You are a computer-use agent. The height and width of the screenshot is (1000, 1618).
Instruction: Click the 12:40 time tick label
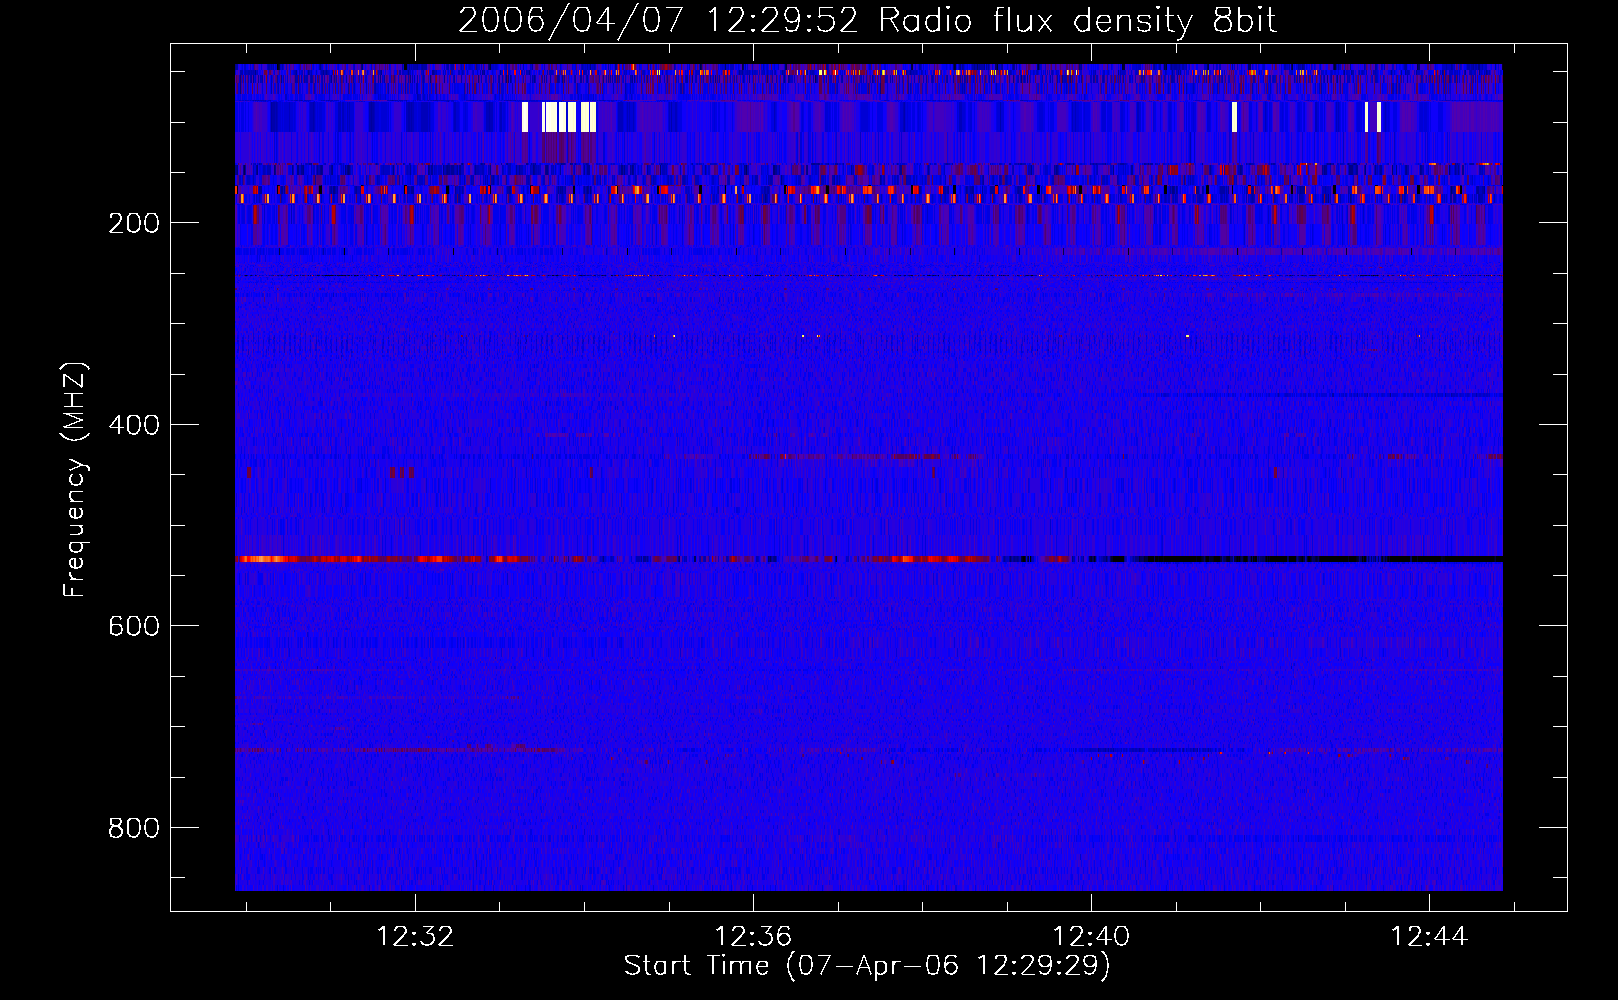pos(1091,936)
